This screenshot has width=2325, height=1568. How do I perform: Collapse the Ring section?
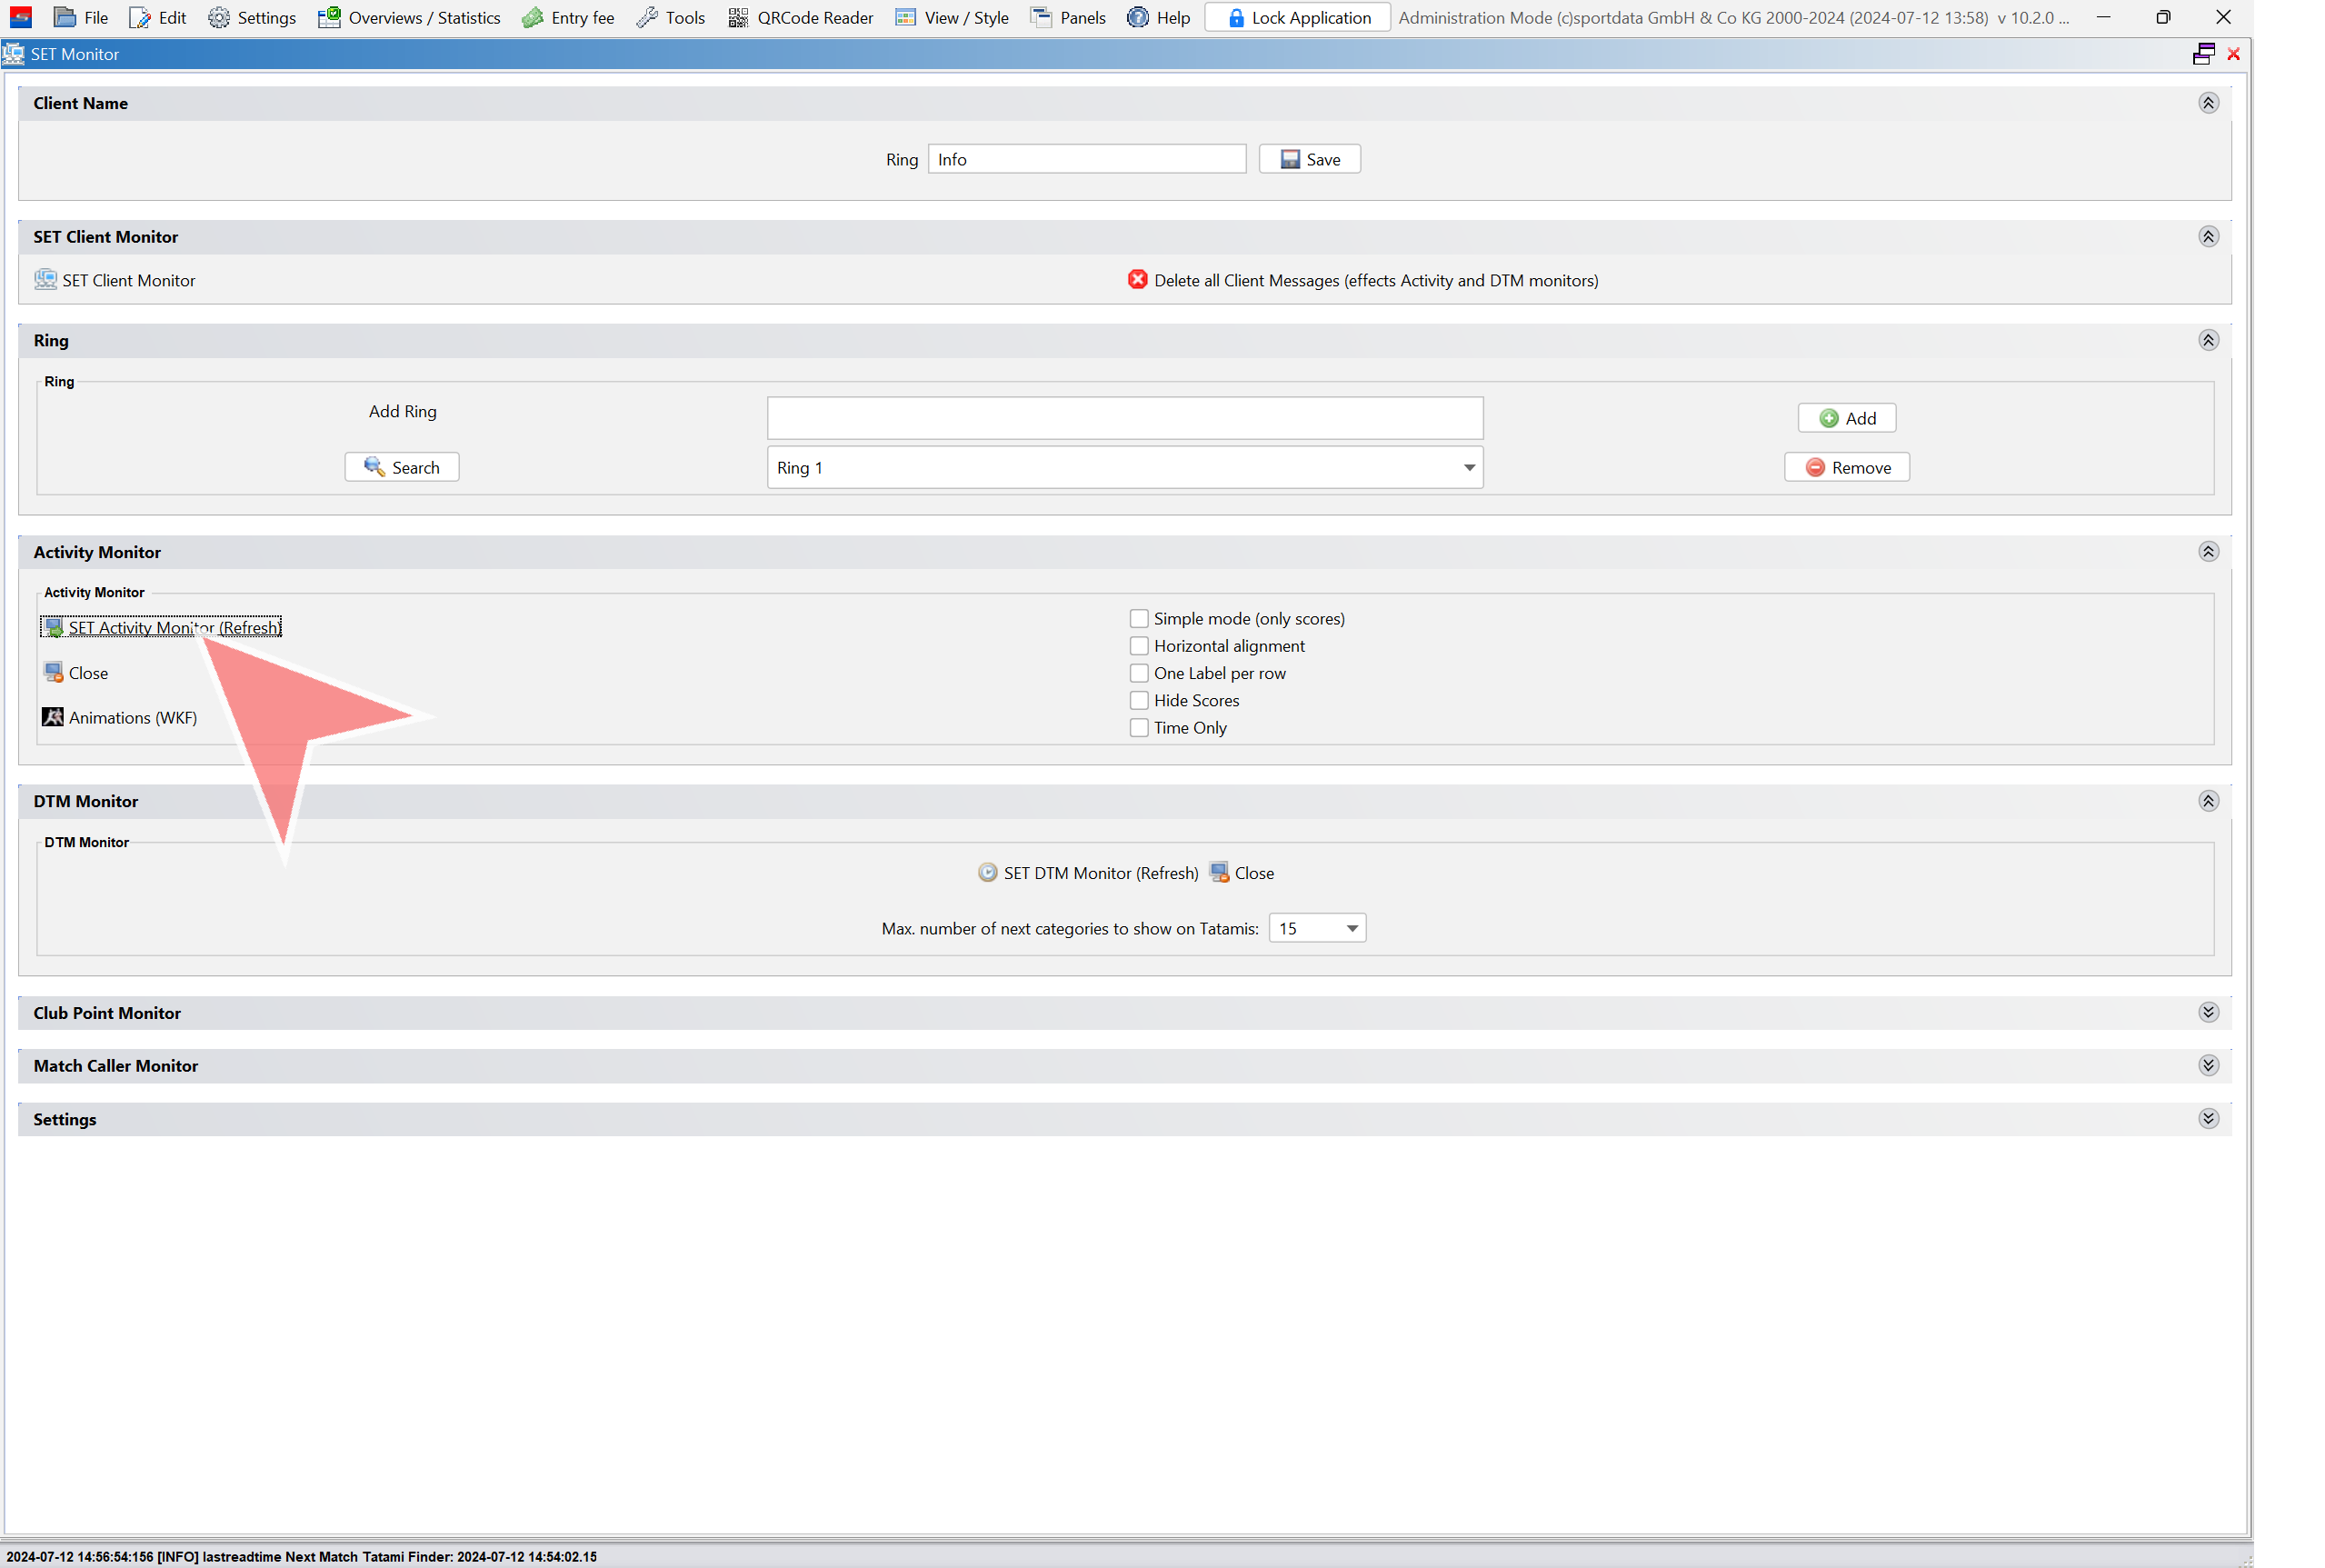[2208, 340]
